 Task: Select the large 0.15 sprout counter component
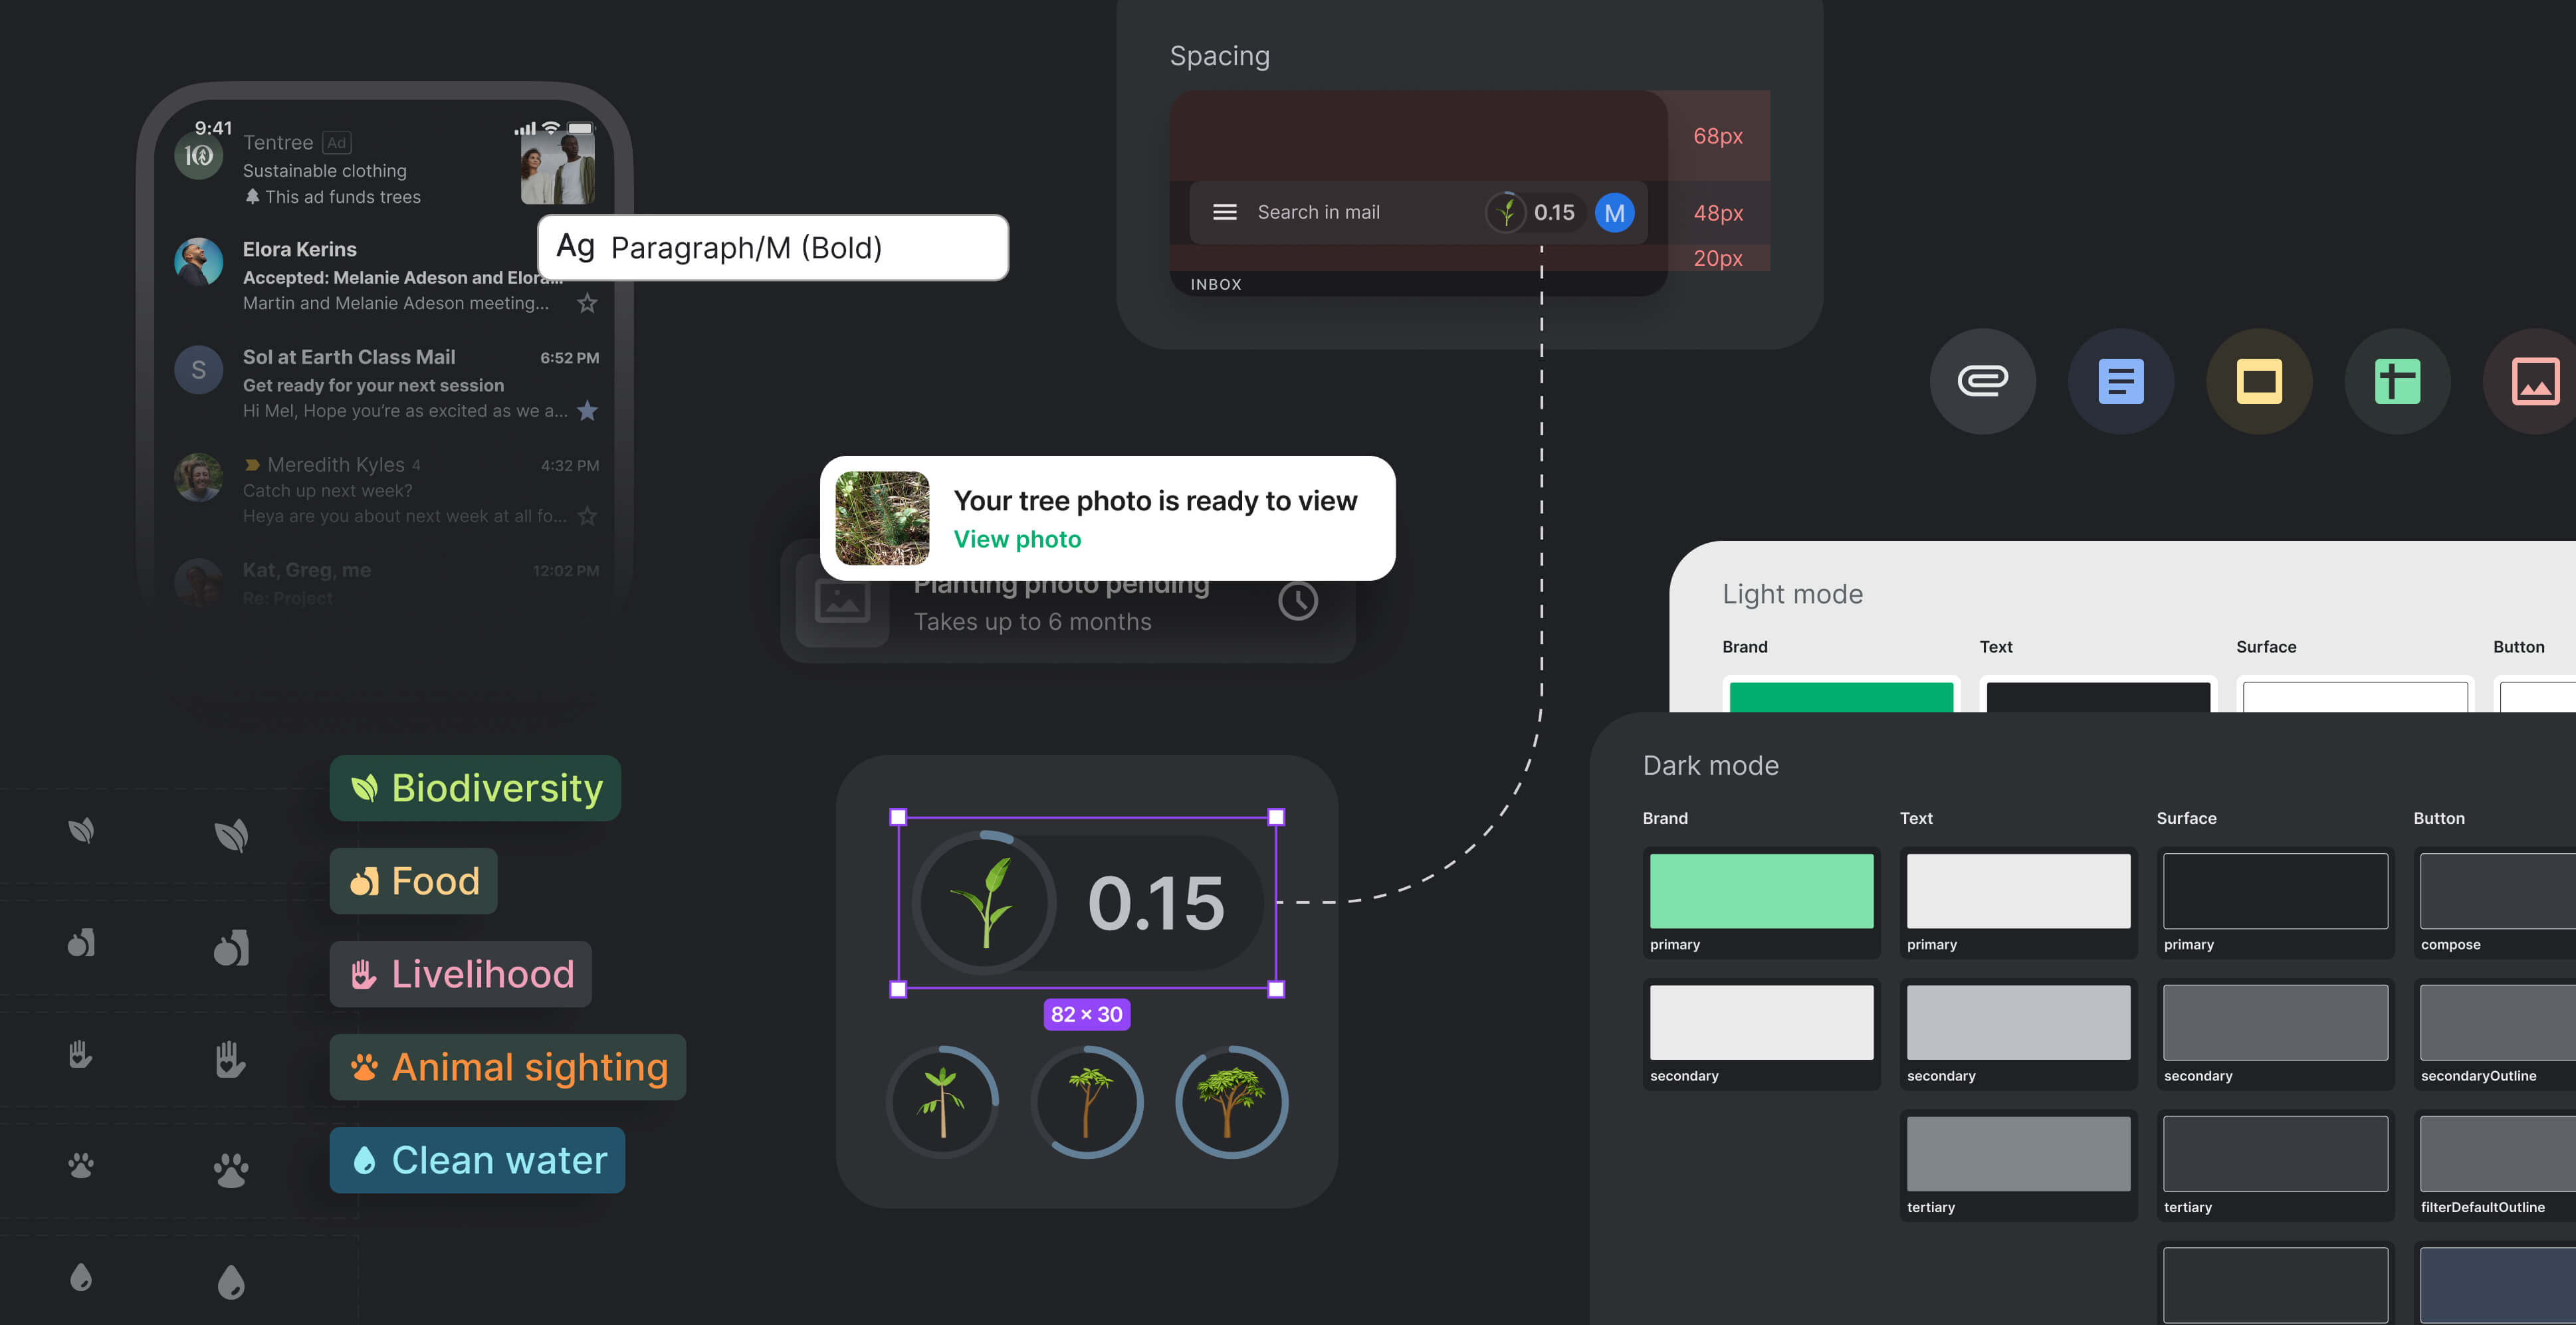1087,903
